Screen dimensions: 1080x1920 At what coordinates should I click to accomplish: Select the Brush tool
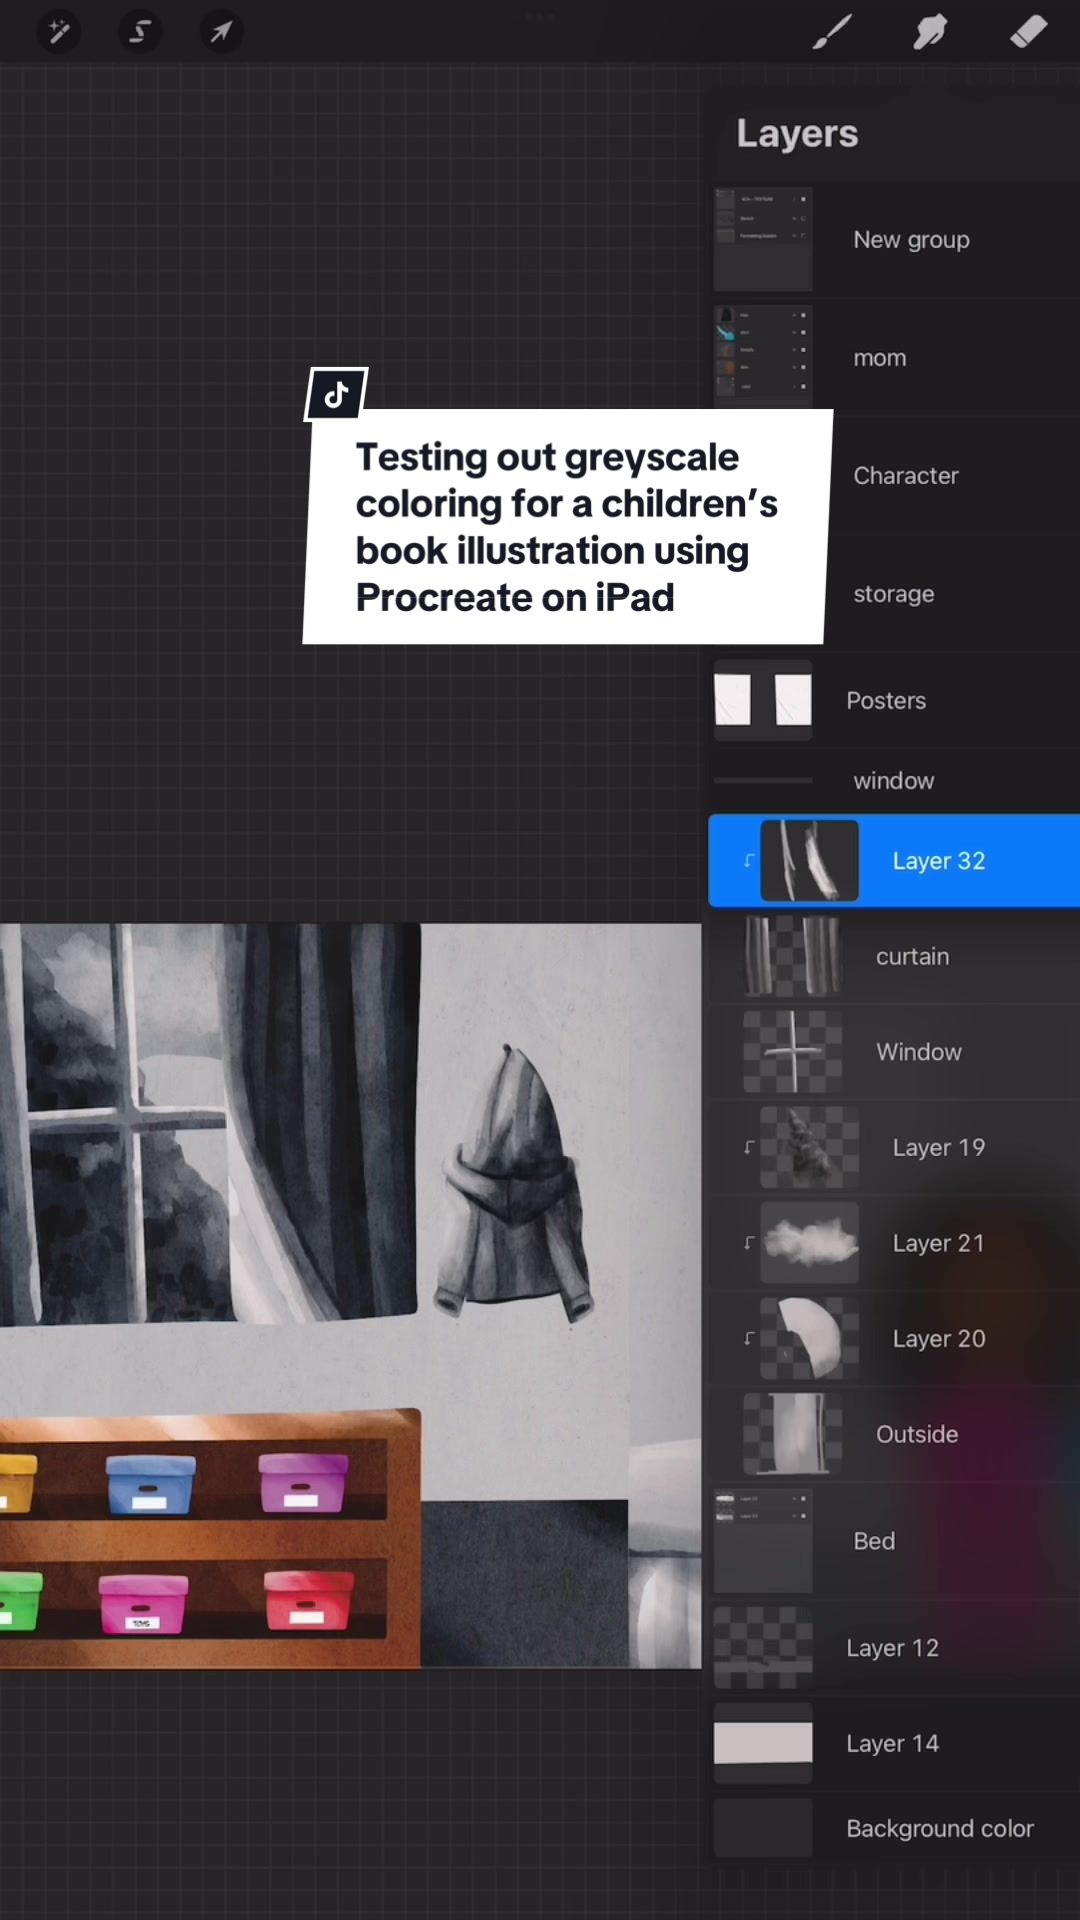point(831,32)
